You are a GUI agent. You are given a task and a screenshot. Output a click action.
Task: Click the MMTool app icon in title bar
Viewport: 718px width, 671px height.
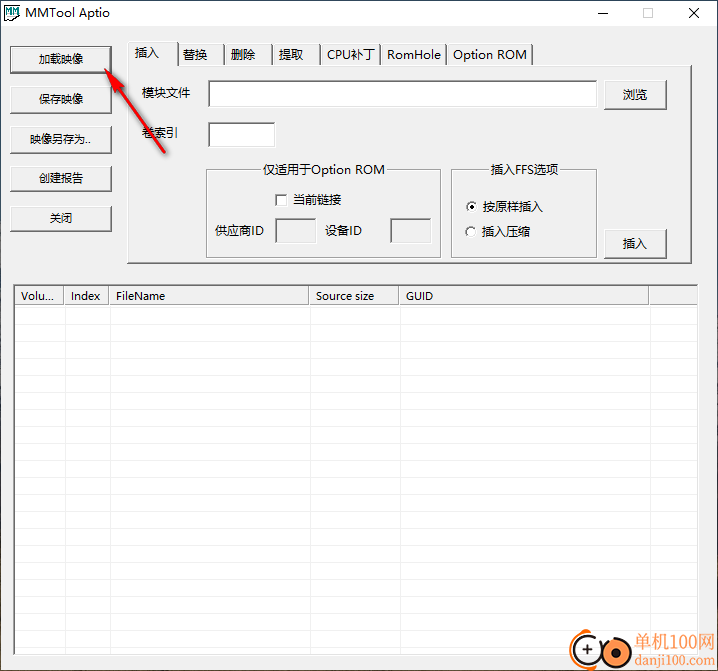click(12, 13)
